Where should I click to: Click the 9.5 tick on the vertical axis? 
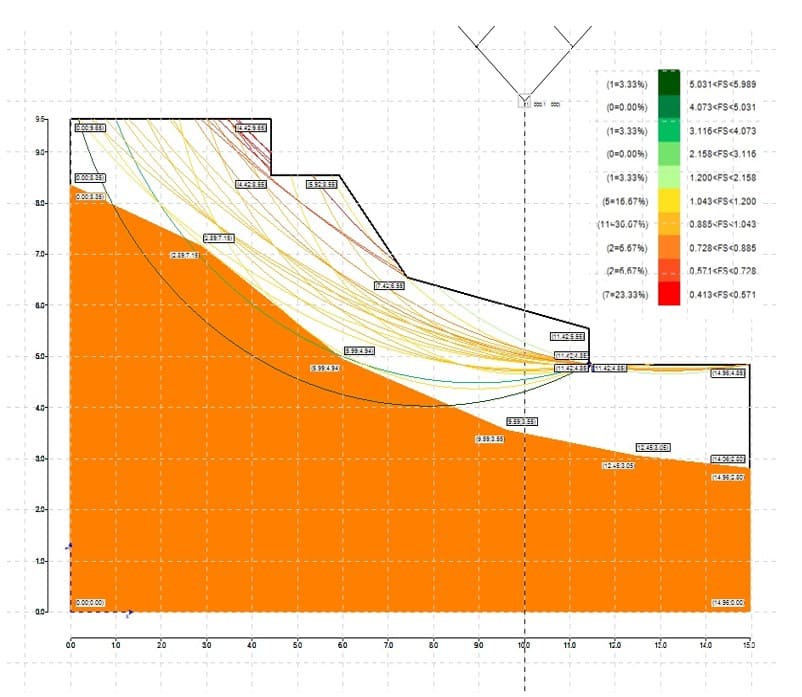40,119
